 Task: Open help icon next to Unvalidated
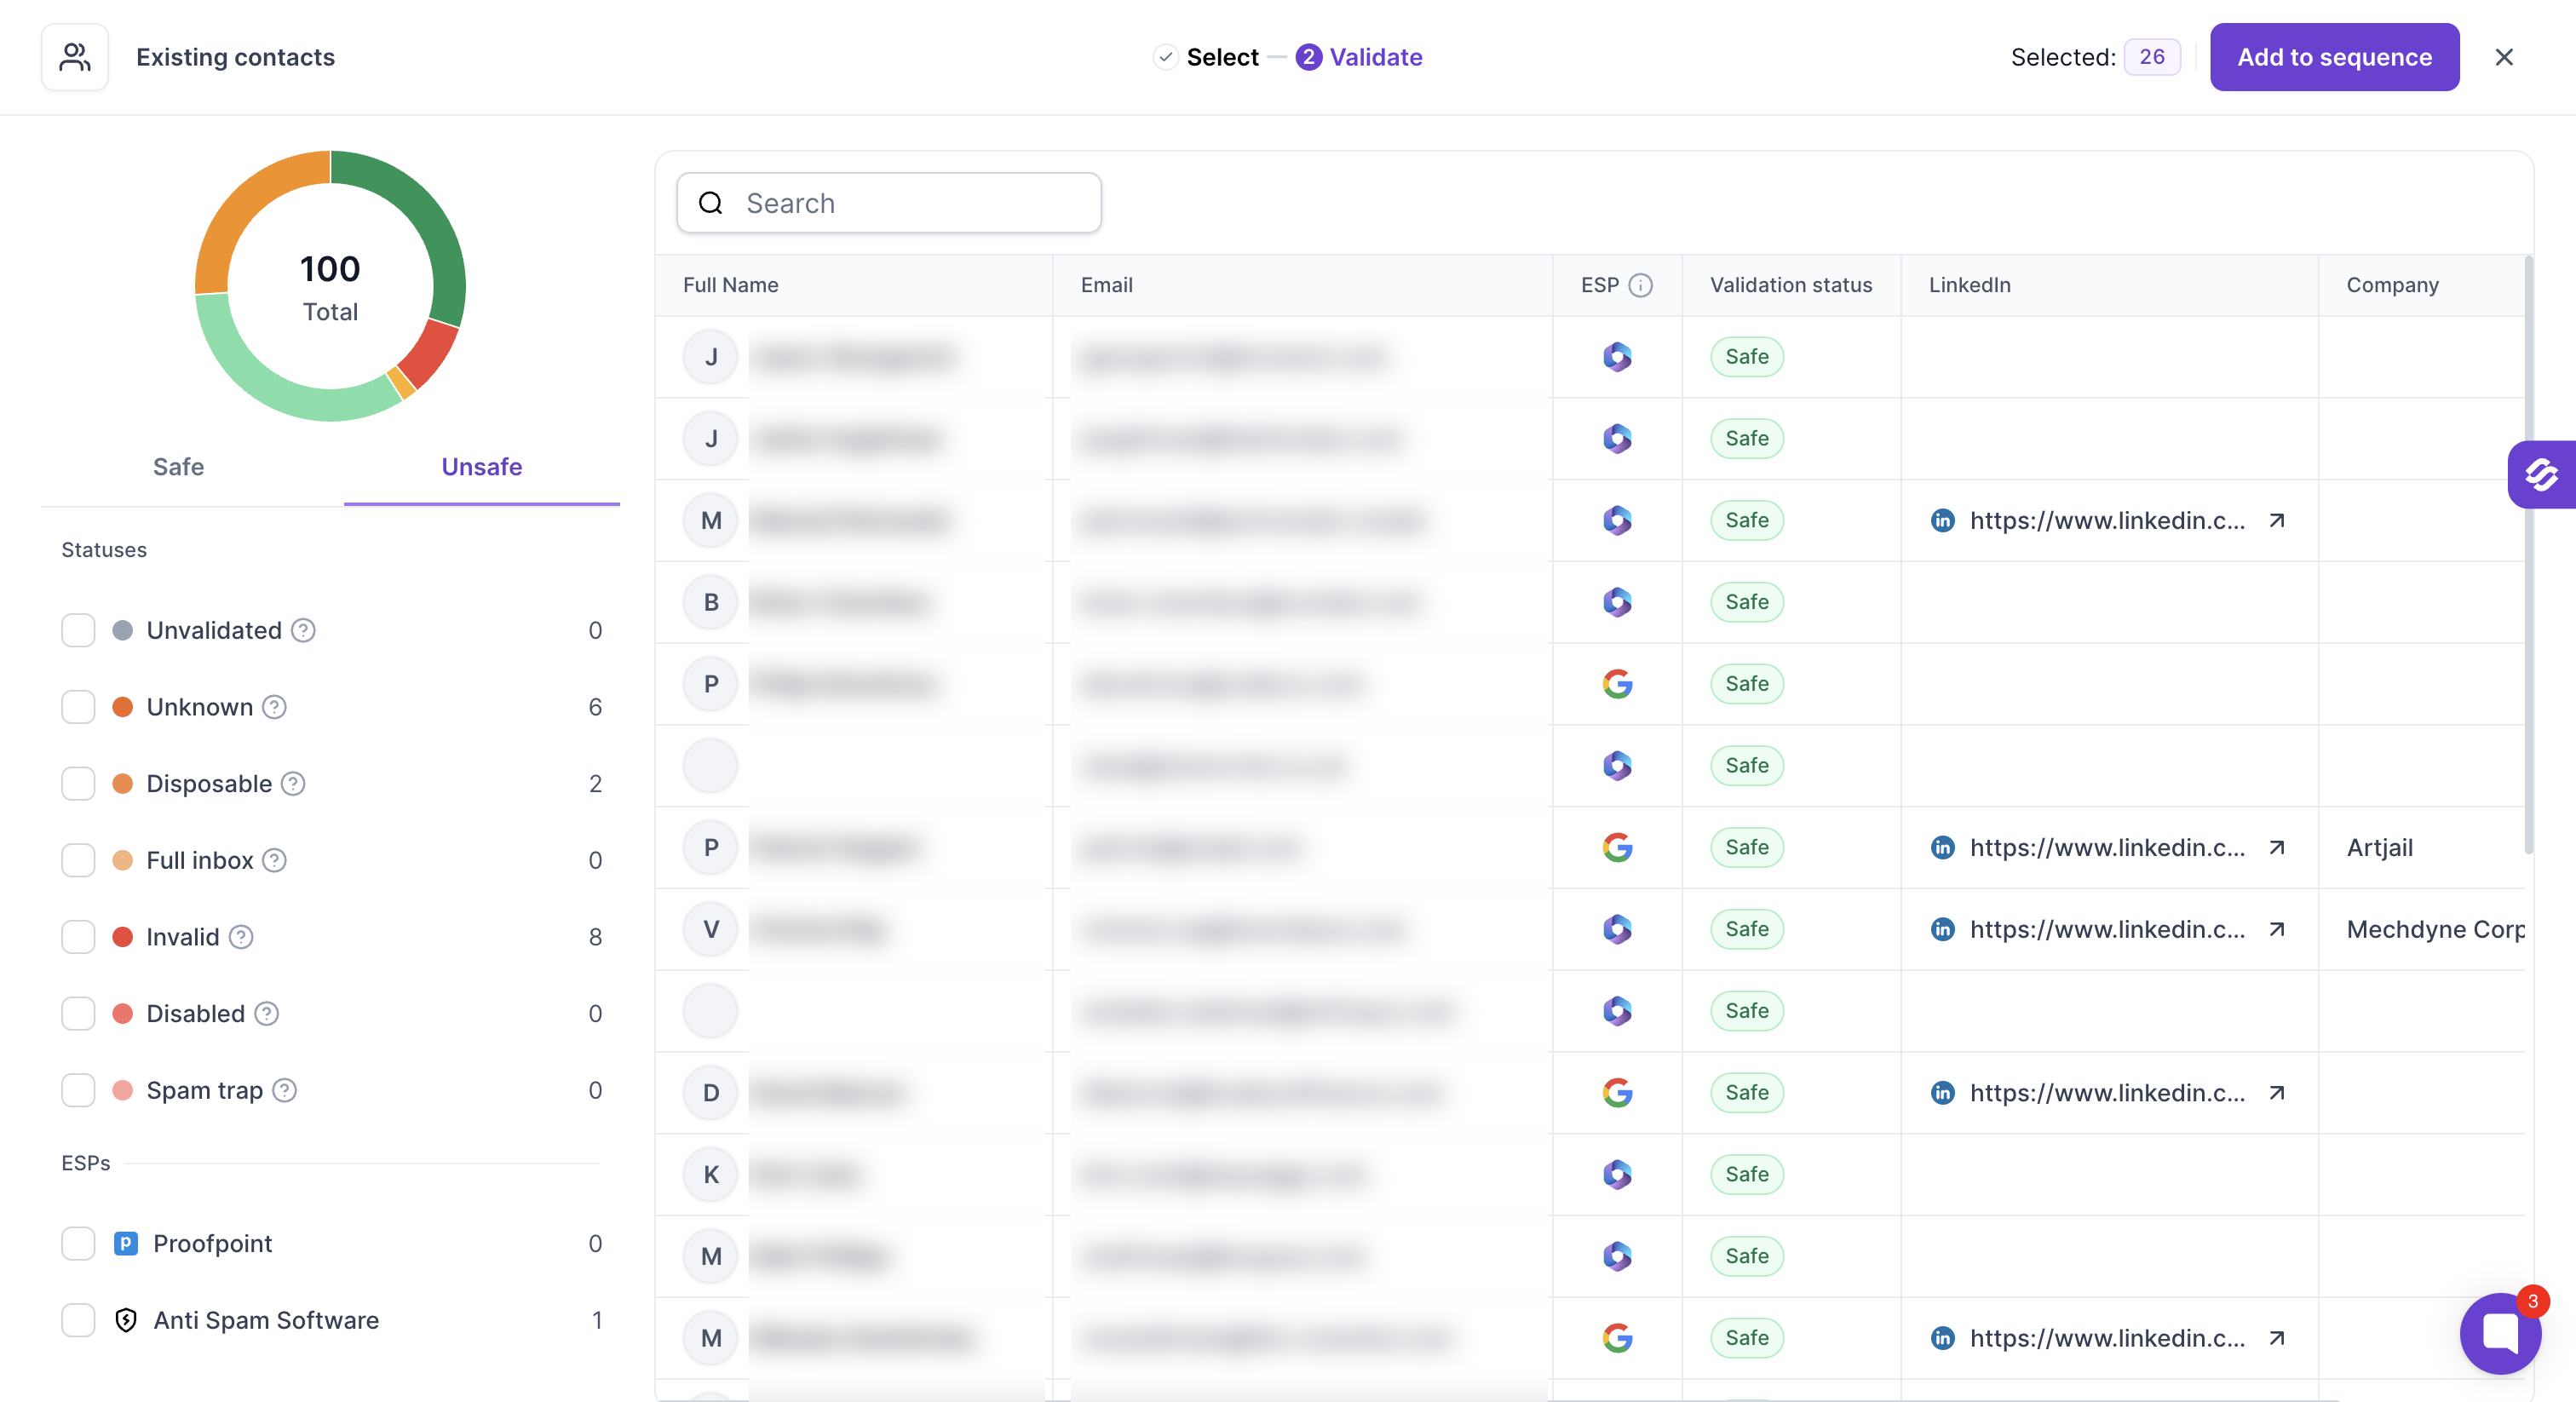pyautogui.click(x=303, y=630)
